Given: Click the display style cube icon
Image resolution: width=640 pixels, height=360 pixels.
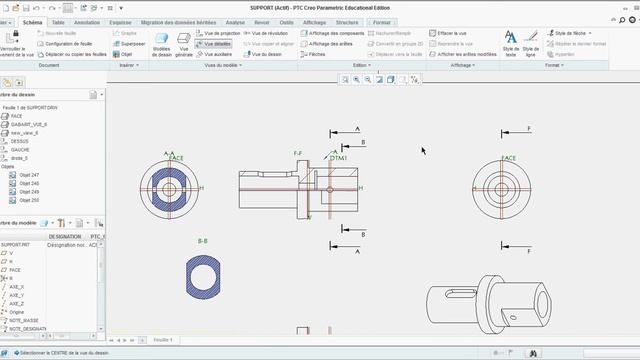Looking at the screenshot, I should 391,80.
